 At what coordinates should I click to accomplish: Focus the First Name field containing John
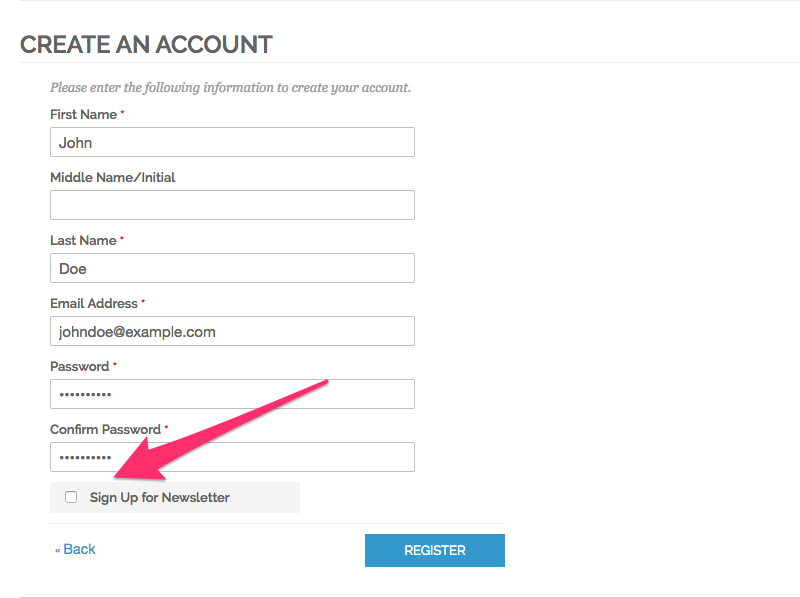pyautogui.click(x=232, y=142)
